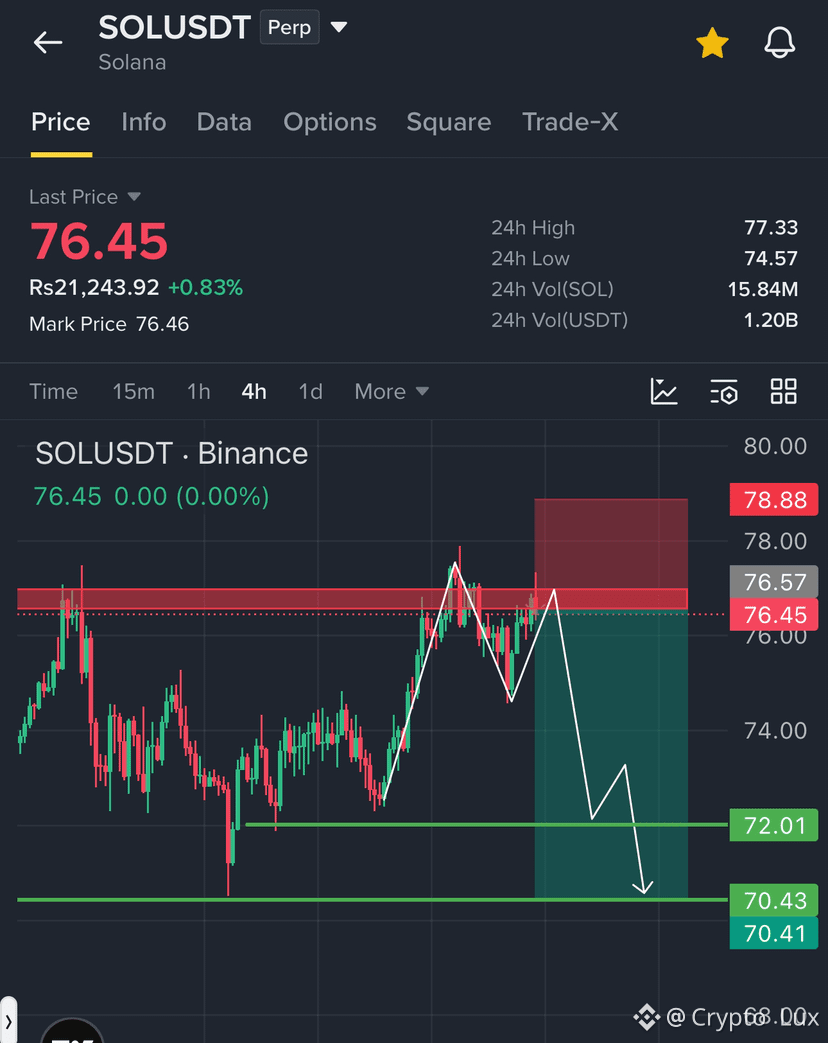Go back using the arrow icon

(48, 43)
